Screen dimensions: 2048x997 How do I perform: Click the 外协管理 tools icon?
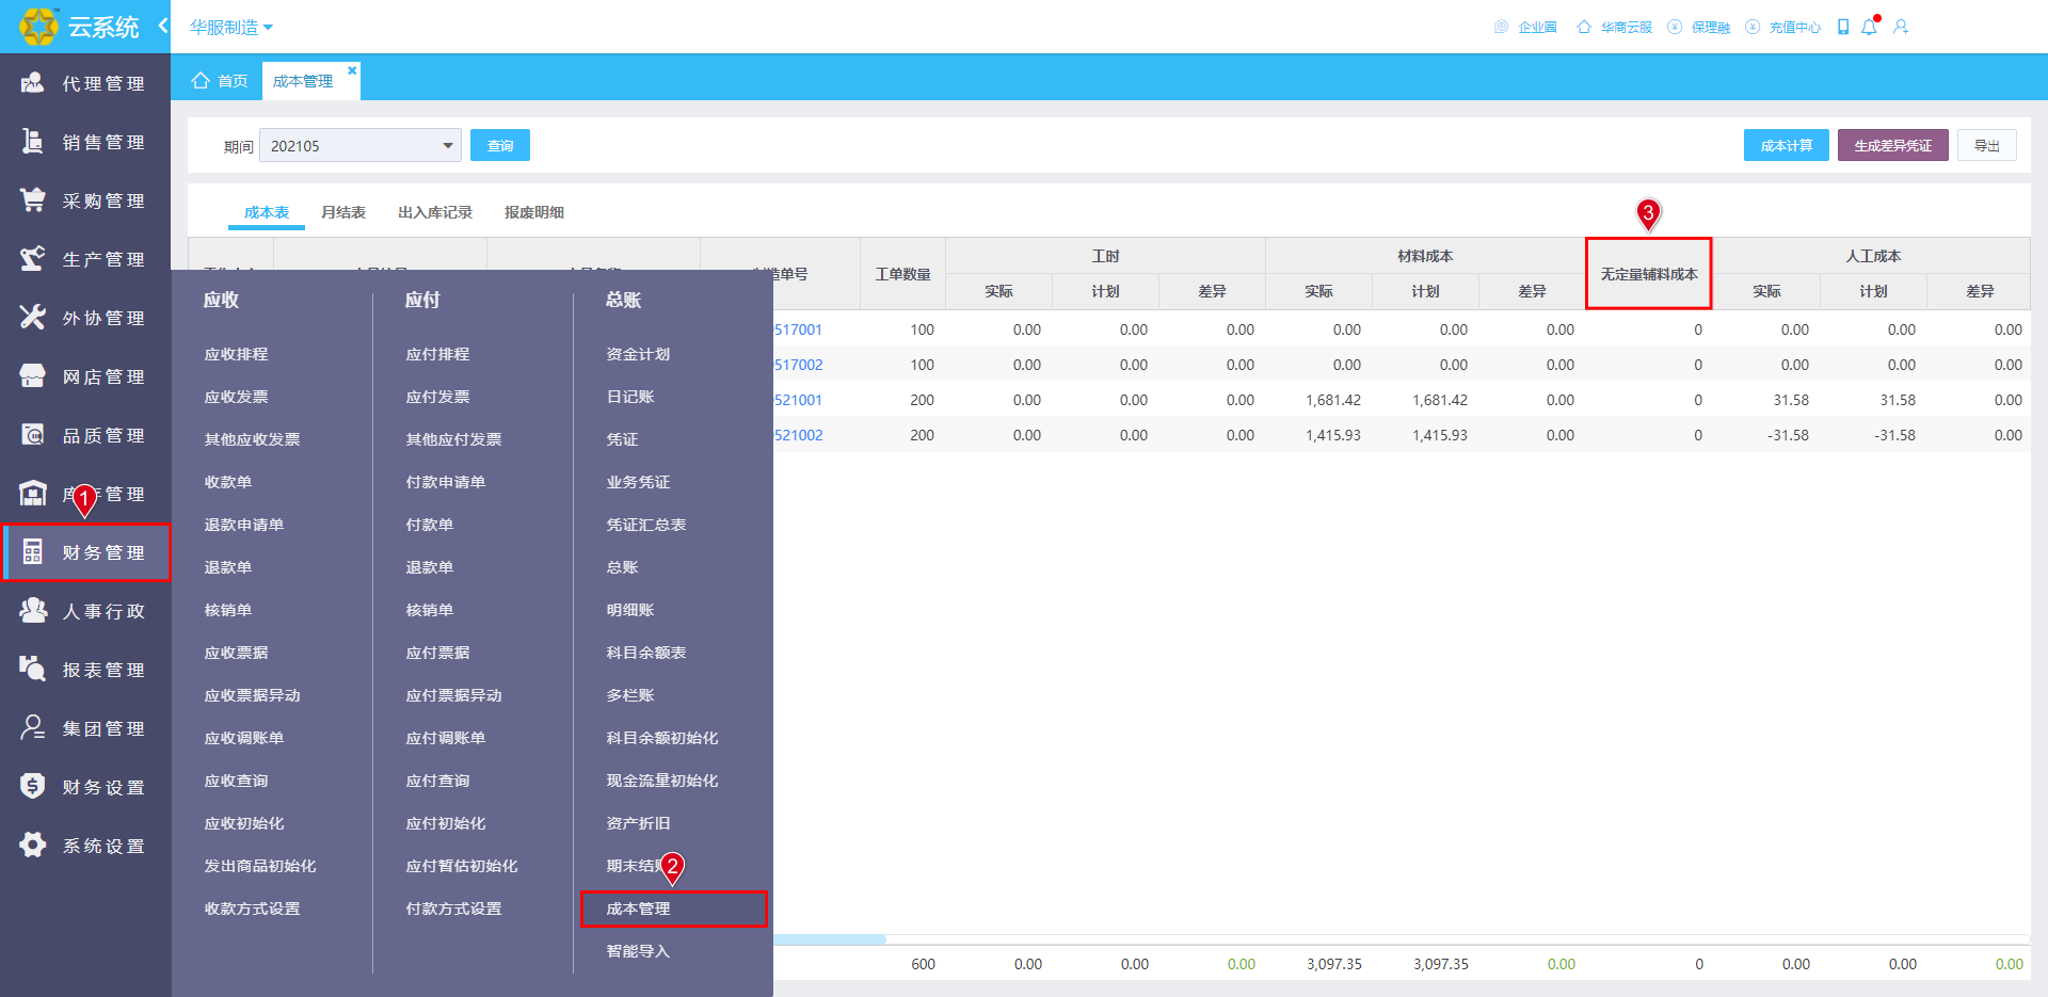point(33,317)
